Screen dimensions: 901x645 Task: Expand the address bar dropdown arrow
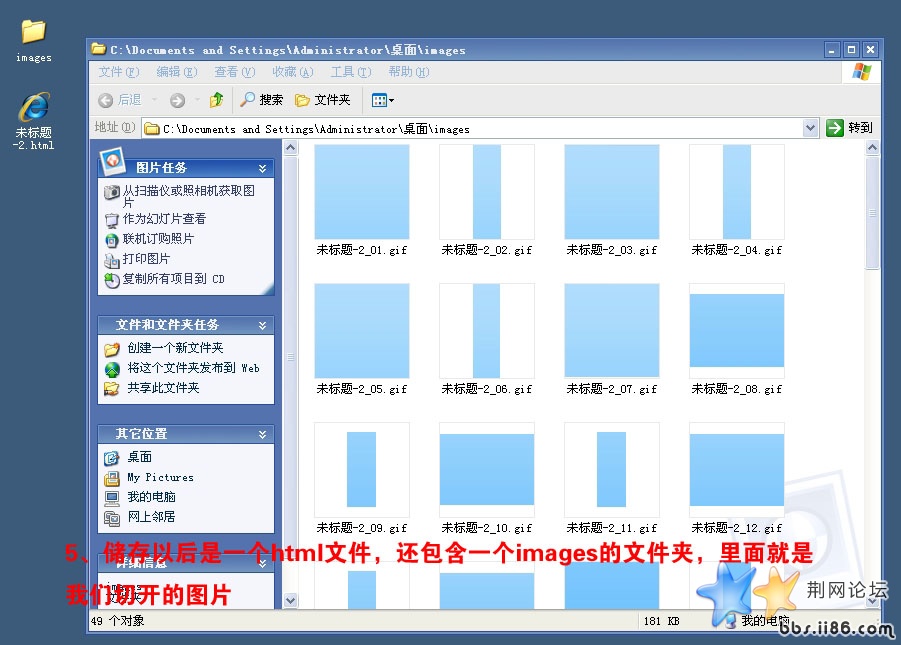[x=810, y=128]
